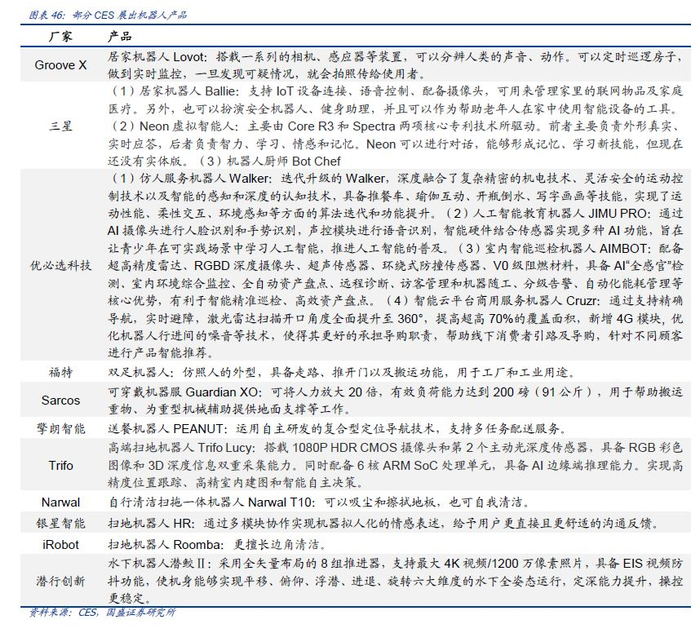Click the 三星 manufacturer cell
Viewport: 700px width, 633px height.
60,126
